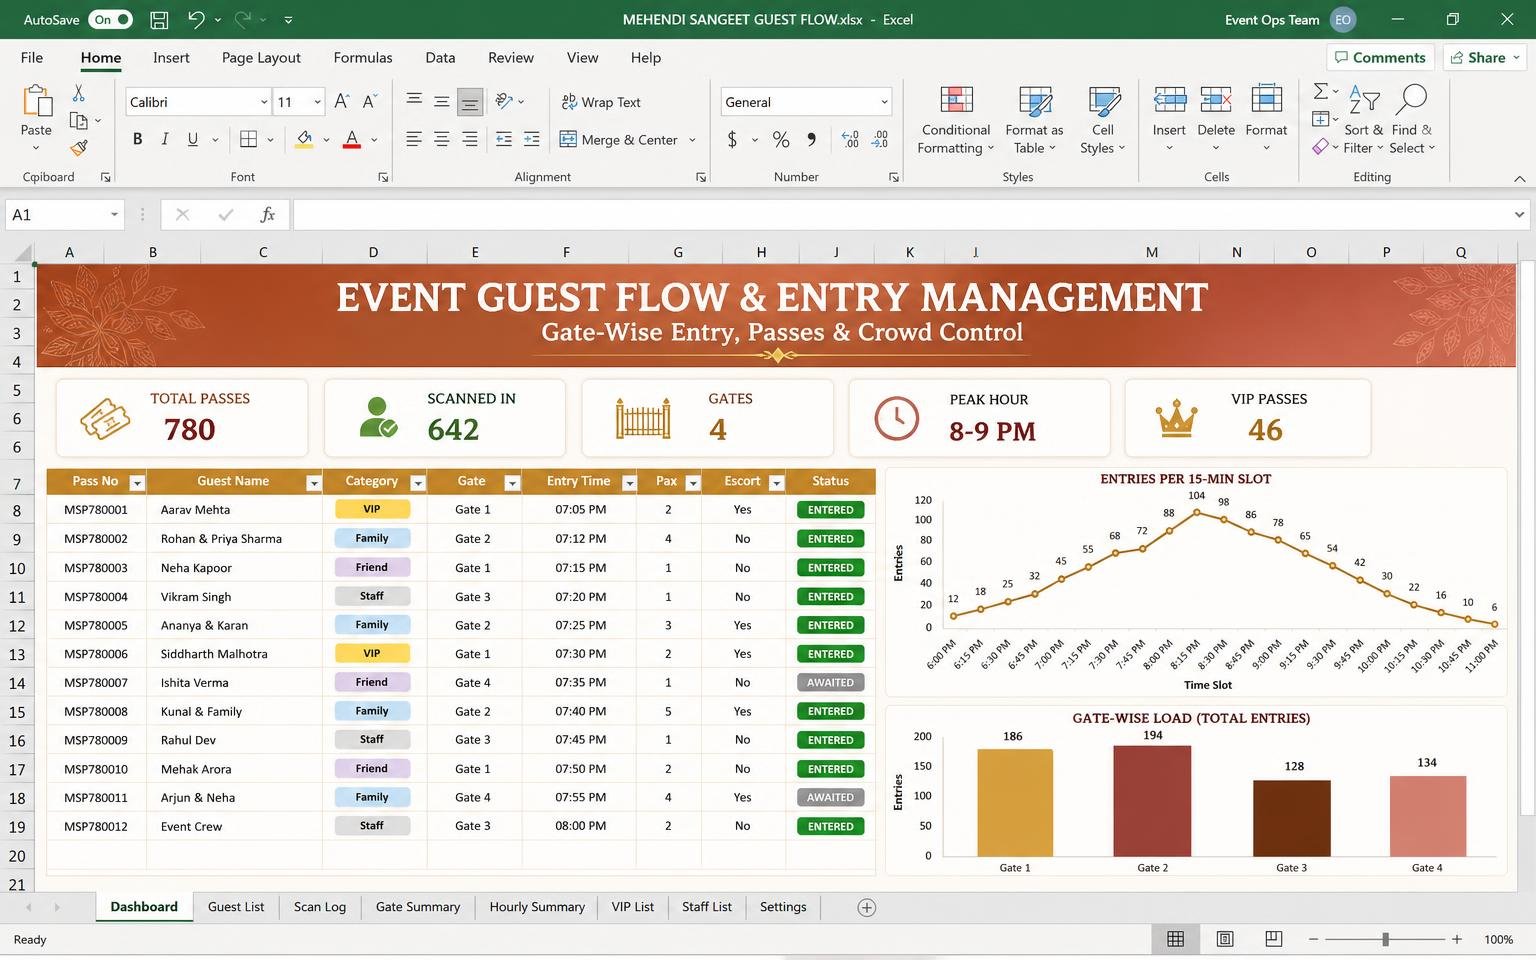Viewport: 1536px width, 960px height.
Task: Click the AutoSum sigma icon
Action: (x=1320, y=91)
